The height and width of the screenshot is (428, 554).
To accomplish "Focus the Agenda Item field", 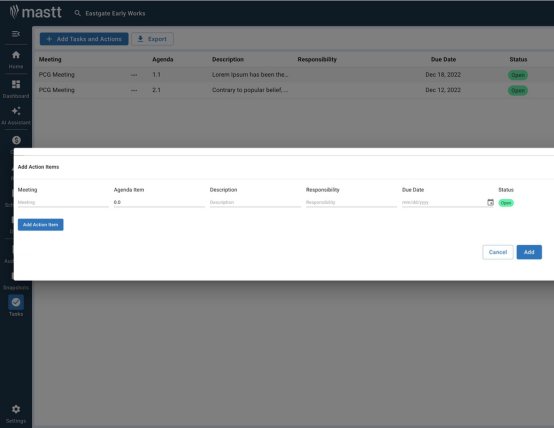I will click(x=159, y=203).
